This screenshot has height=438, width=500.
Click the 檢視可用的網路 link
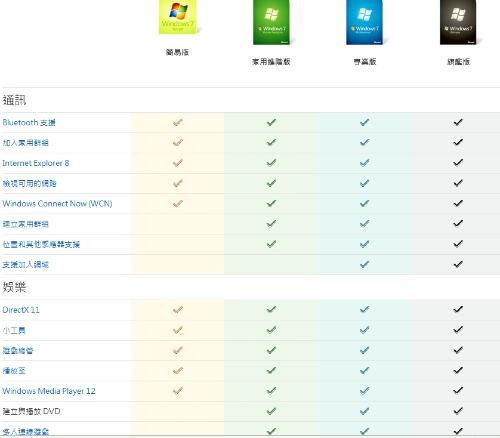coord(29,183)
